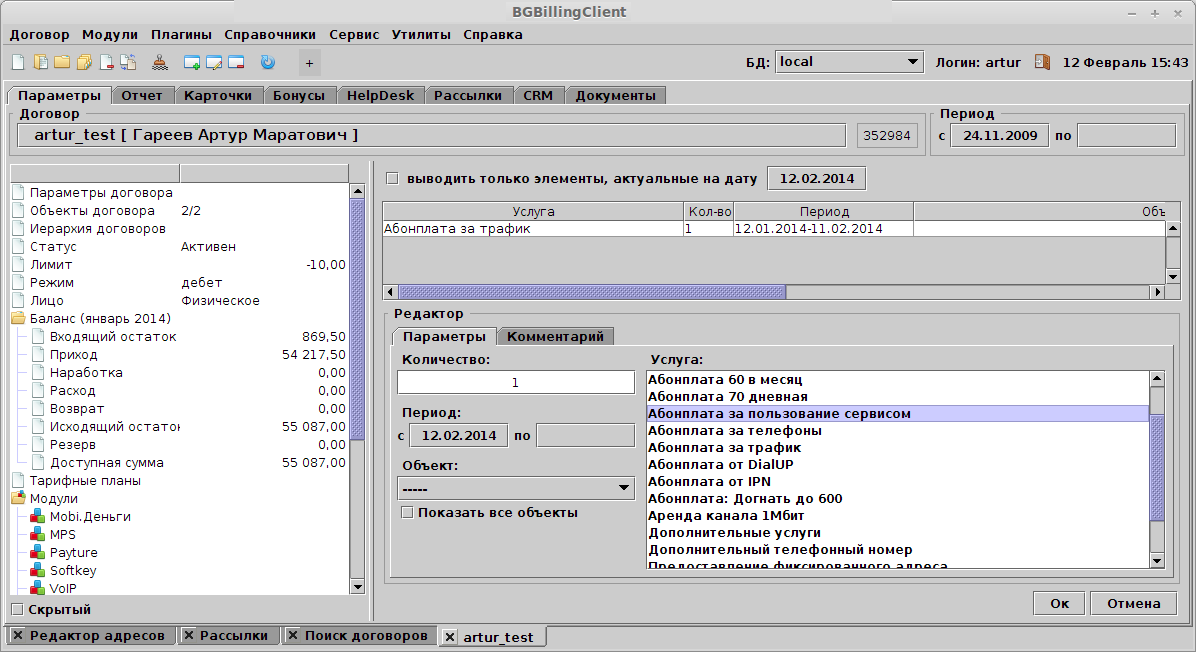Collapse the 'Баланс (январь 2014)' tree folder
Image resolution: width=1196 pixels, height=652 pixels.
coord(19,319)
